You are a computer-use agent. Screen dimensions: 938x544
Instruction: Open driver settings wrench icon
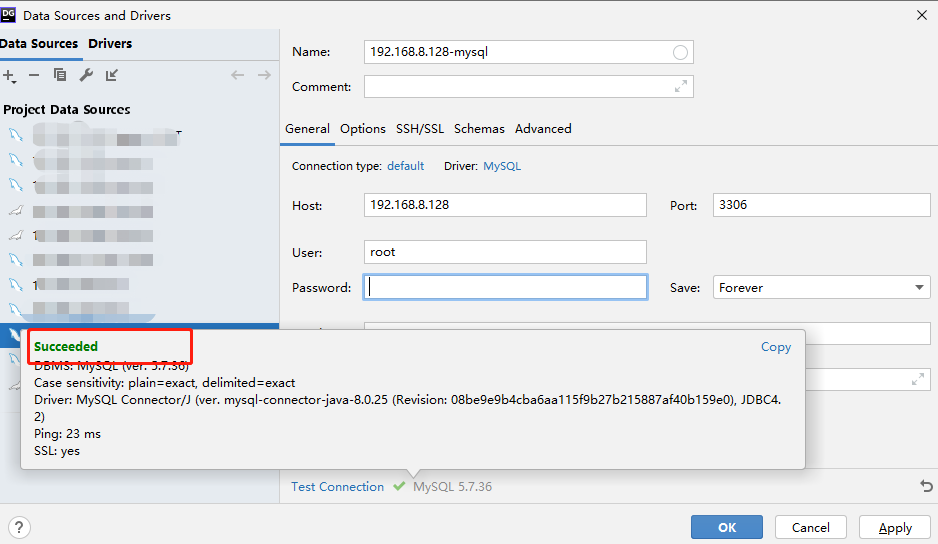click(x=86, y=75)
